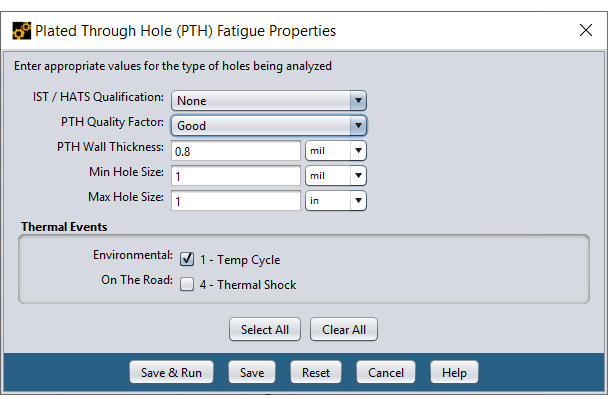Open the Max Hole Size unit dropdown
The height and width of the screenshot is (399, 608).
tap(336, 200)
